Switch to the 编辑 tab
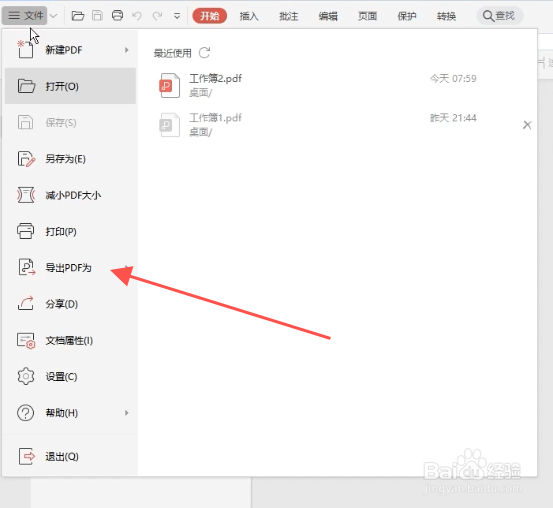This screenshot has width=553, height=508. tap(328, 16)
